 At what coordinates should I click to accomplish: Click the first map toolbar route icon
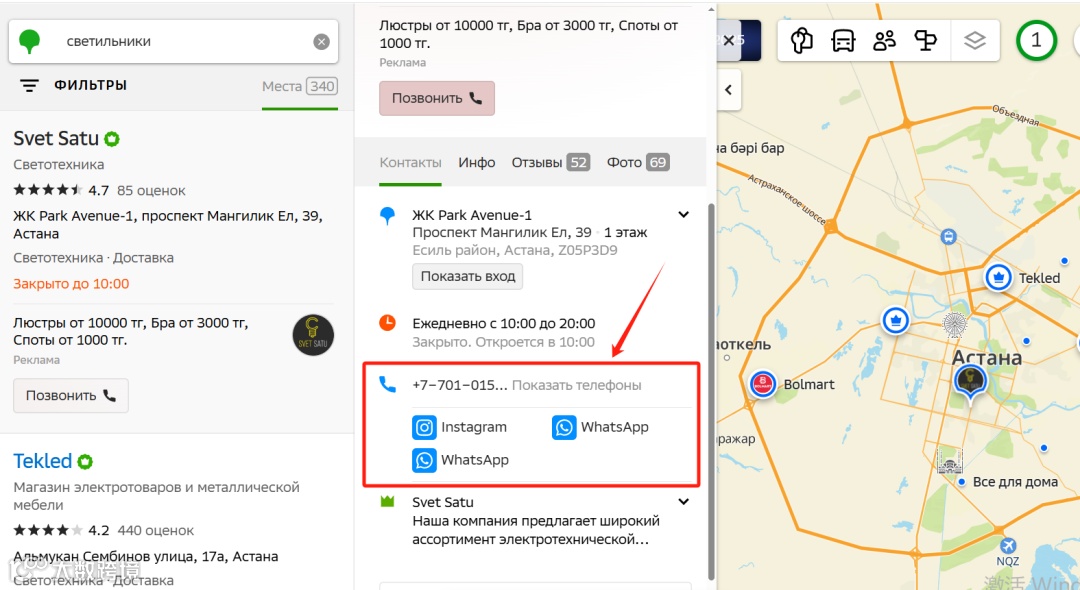(x=802, y=41)
